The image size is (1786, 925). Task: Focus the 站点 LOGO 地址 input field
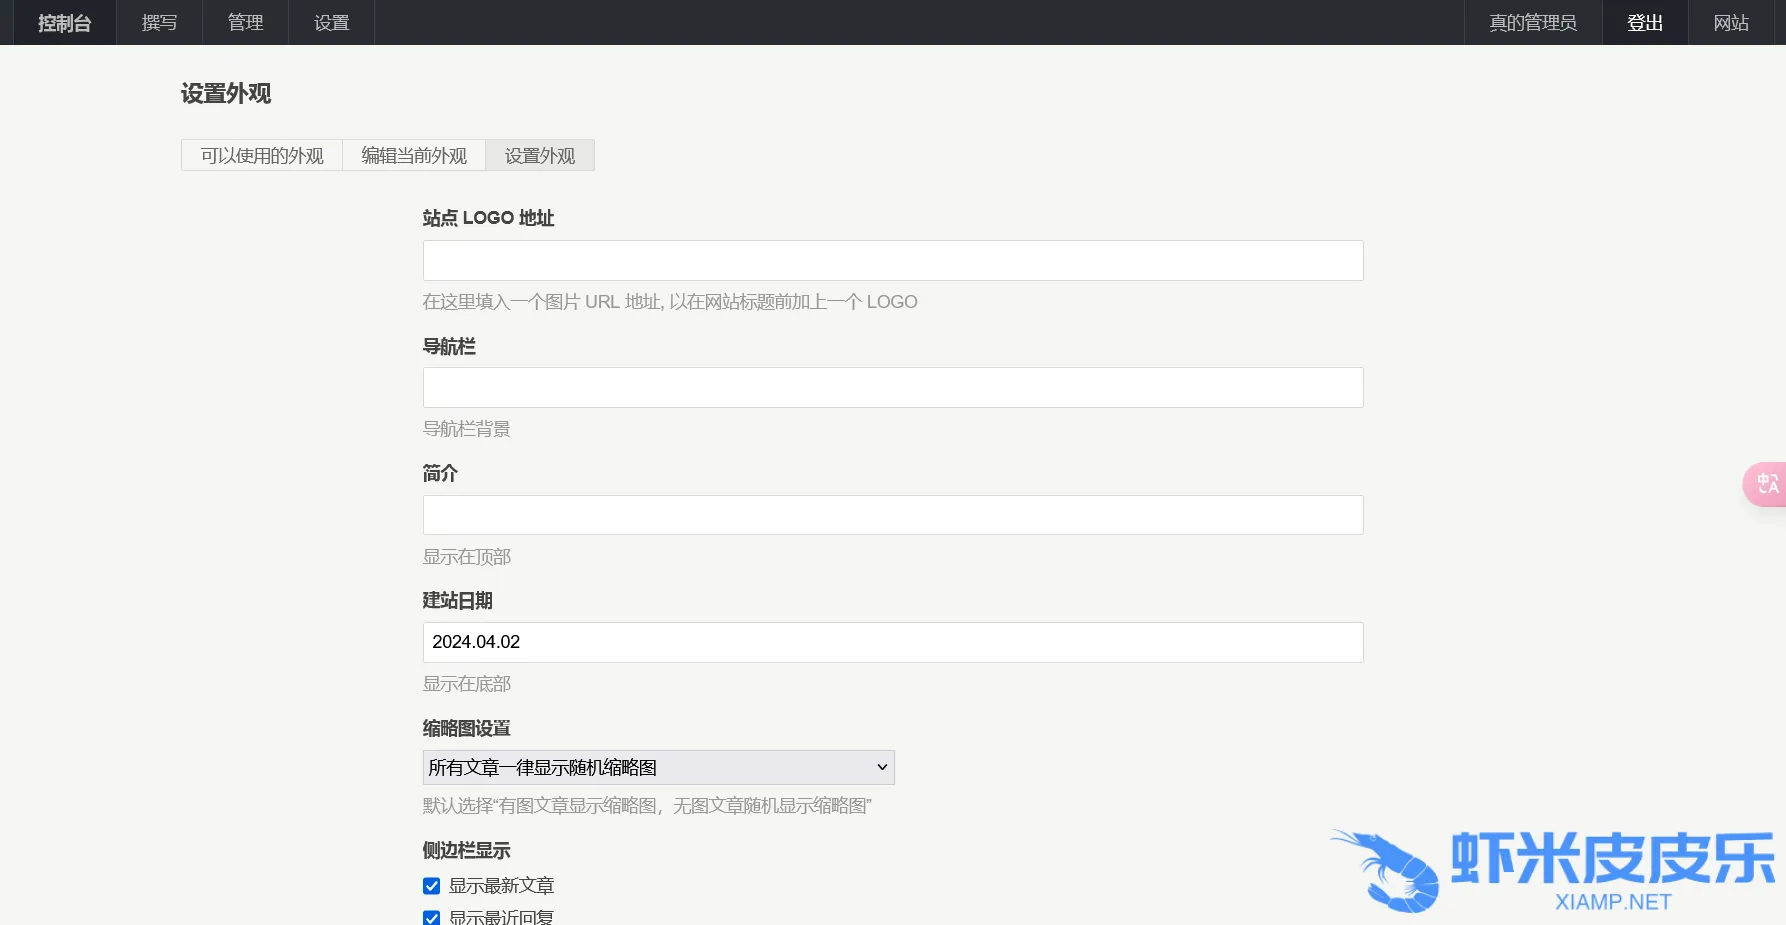pos(893,260)
